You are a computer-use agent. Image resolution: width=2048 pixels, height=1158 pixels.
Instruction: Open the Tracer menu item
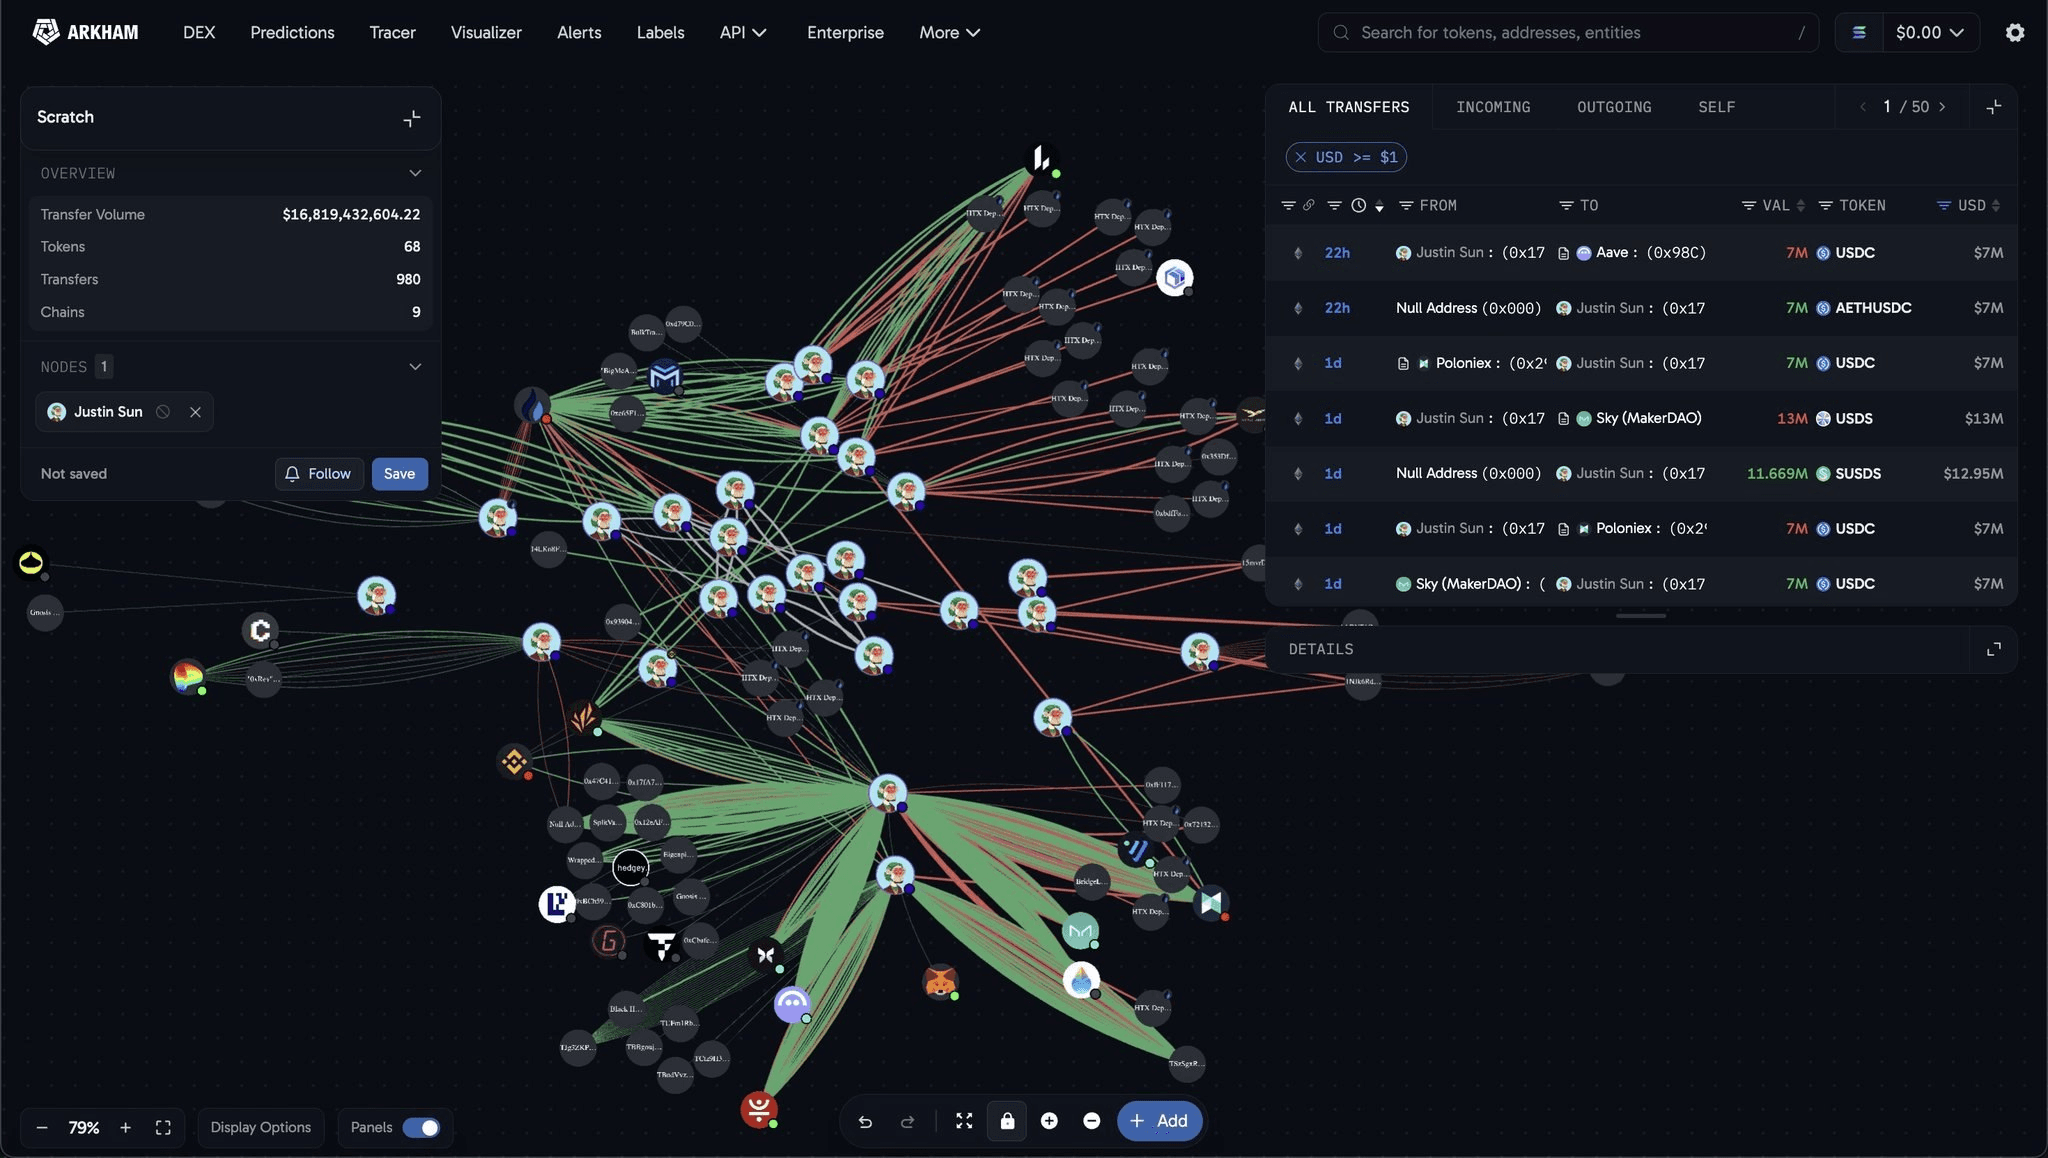392,32
